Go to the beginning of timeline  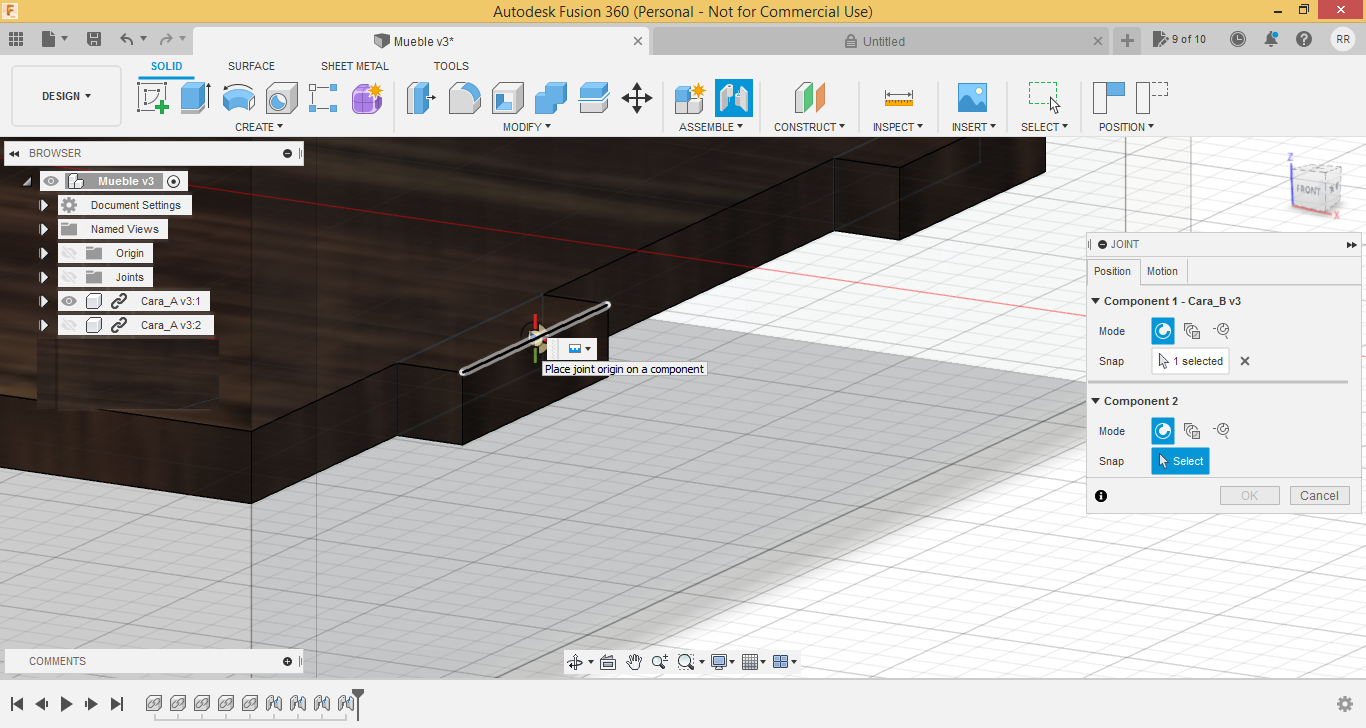pyautogui.click(x=17, y=704)
